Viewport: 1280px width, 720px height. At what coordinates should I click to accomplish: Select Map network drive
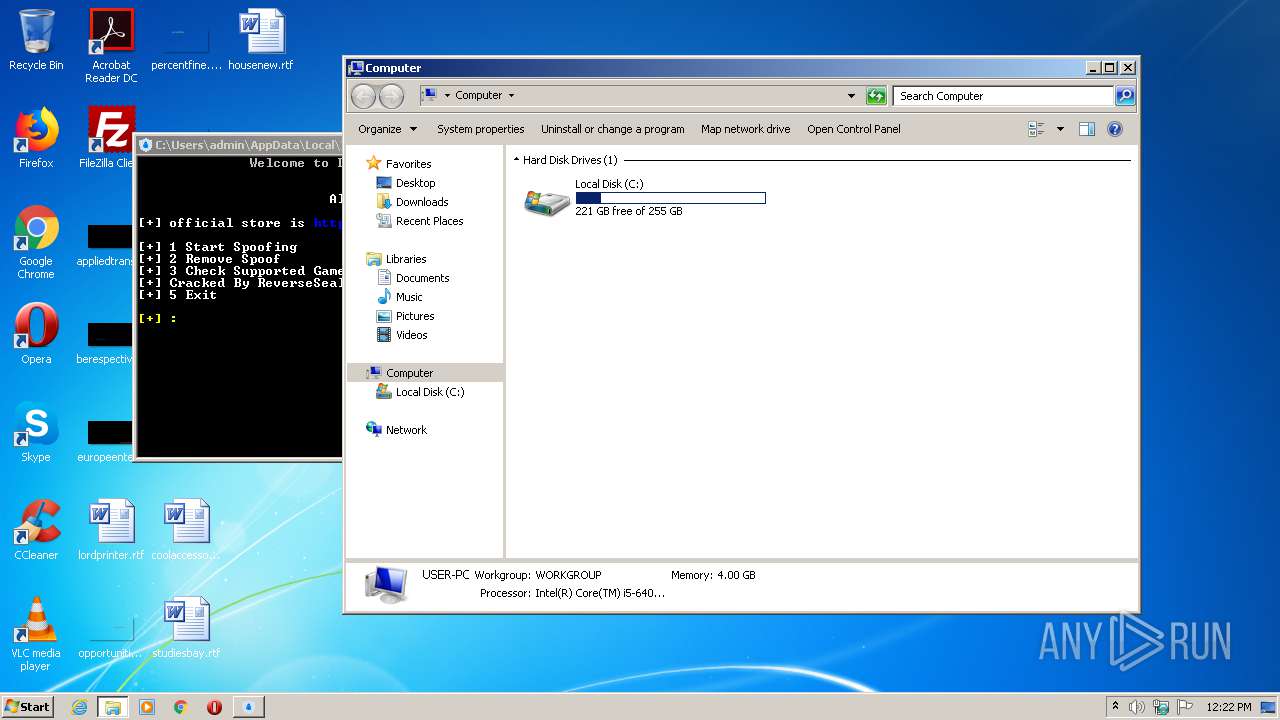point(745,129)
